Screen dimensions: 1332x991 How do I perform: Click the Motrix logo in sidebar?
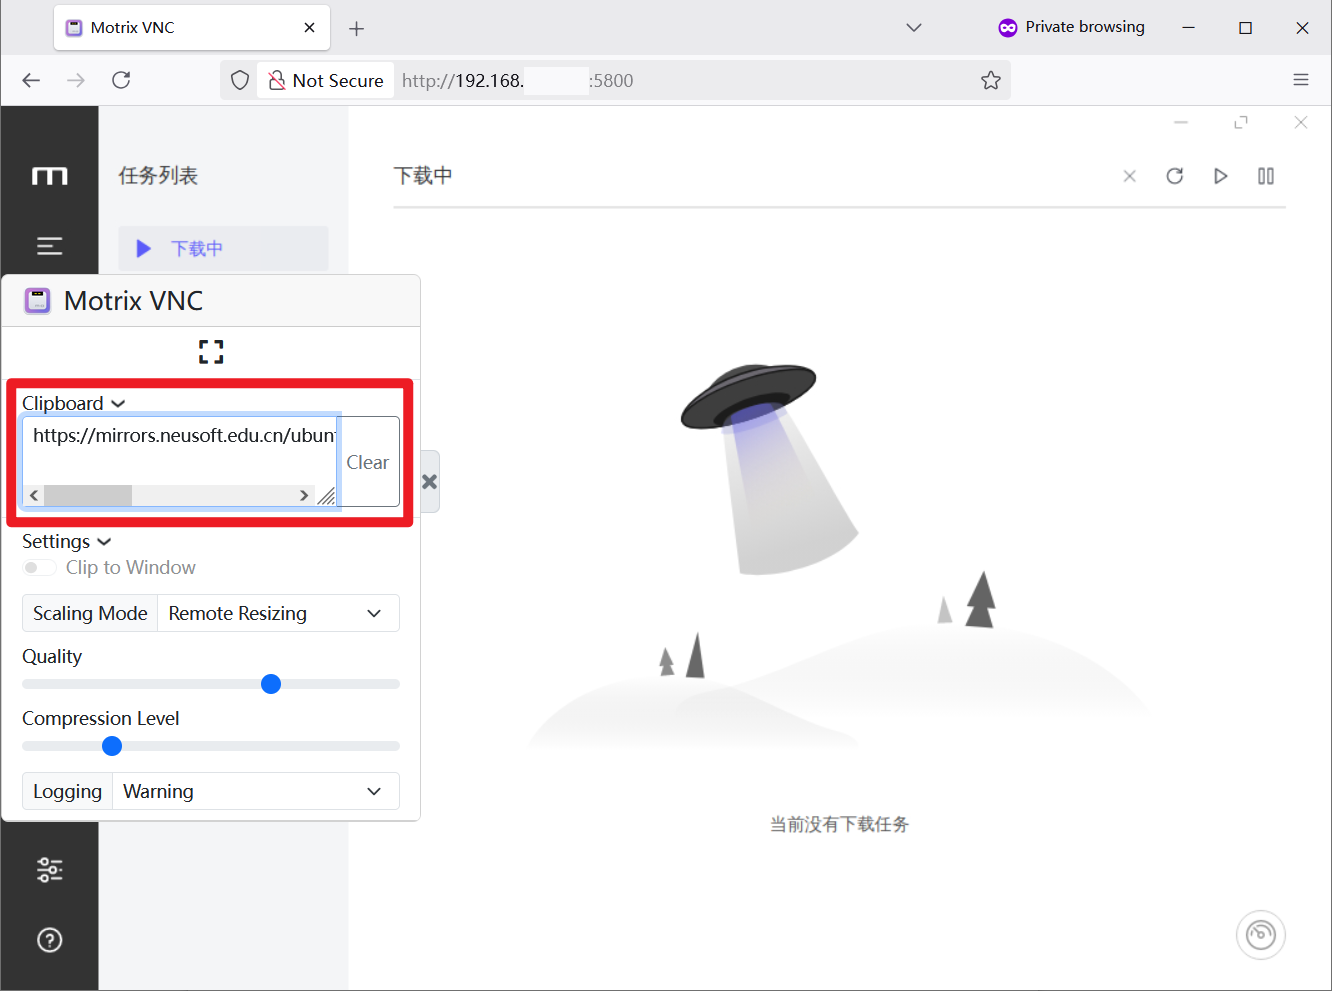tap(49, 177)
